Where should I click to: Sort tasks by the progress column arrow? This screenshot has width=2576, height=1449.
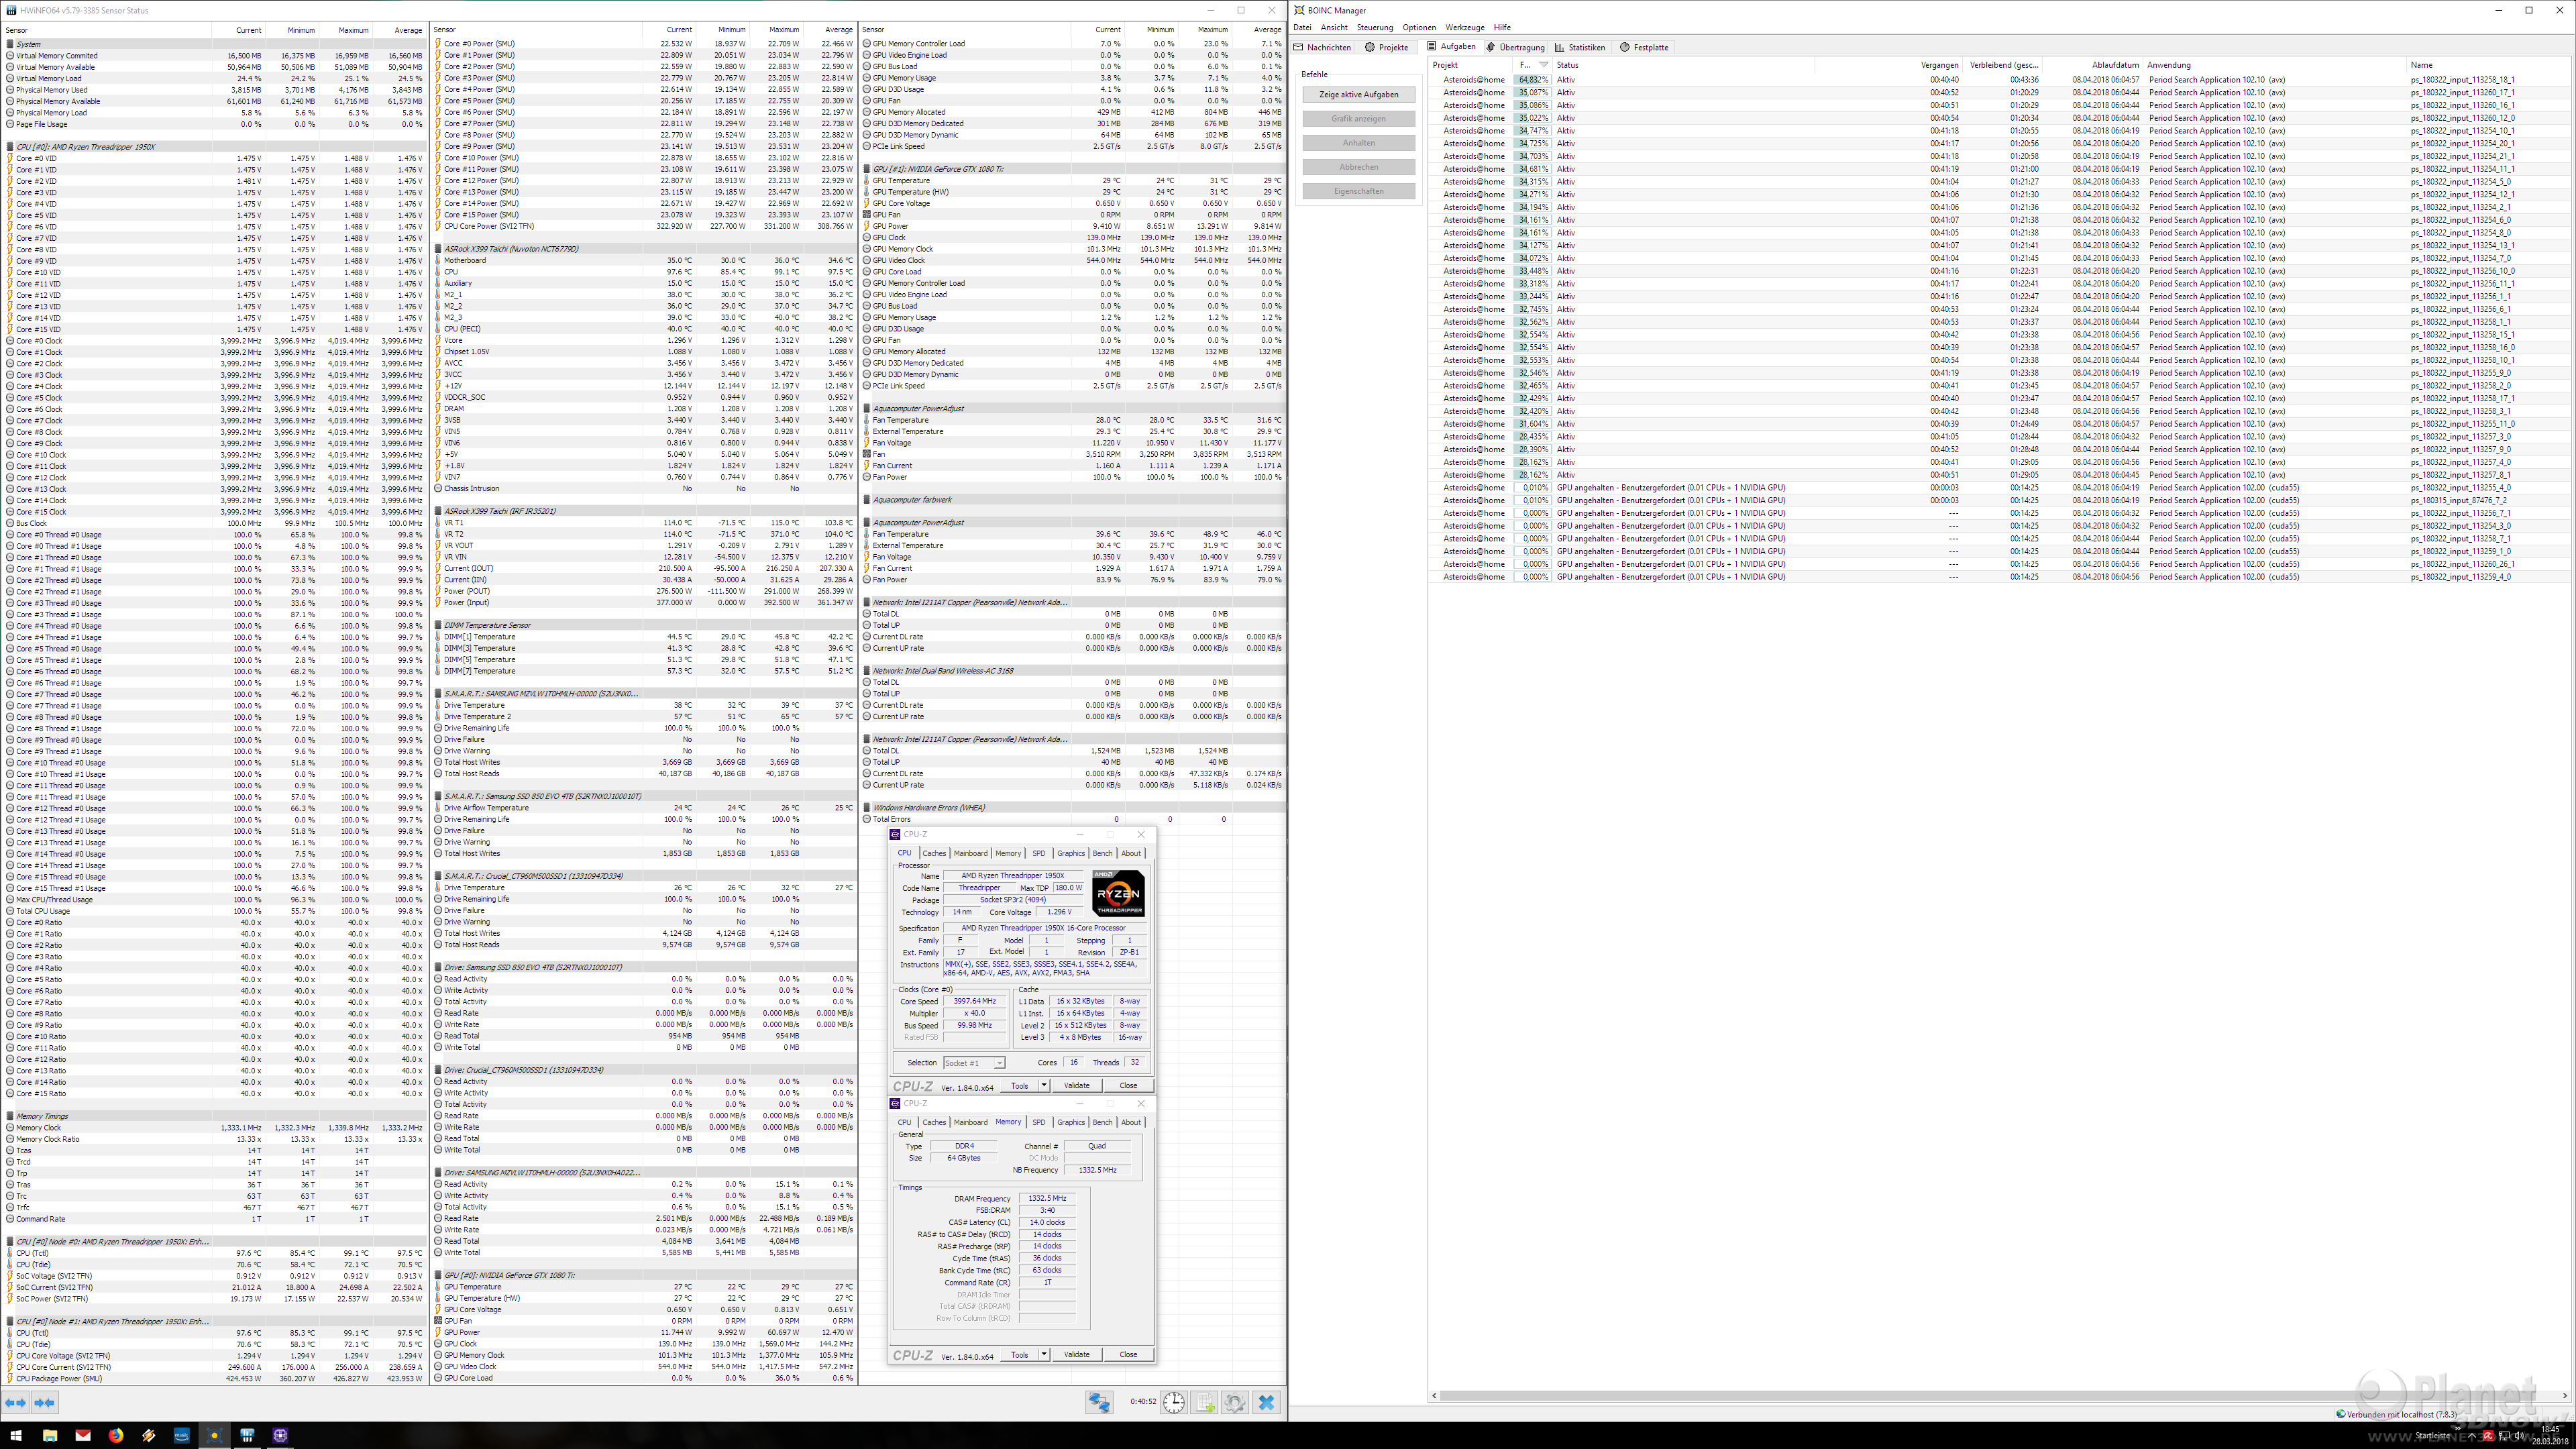coord(1544,65)
